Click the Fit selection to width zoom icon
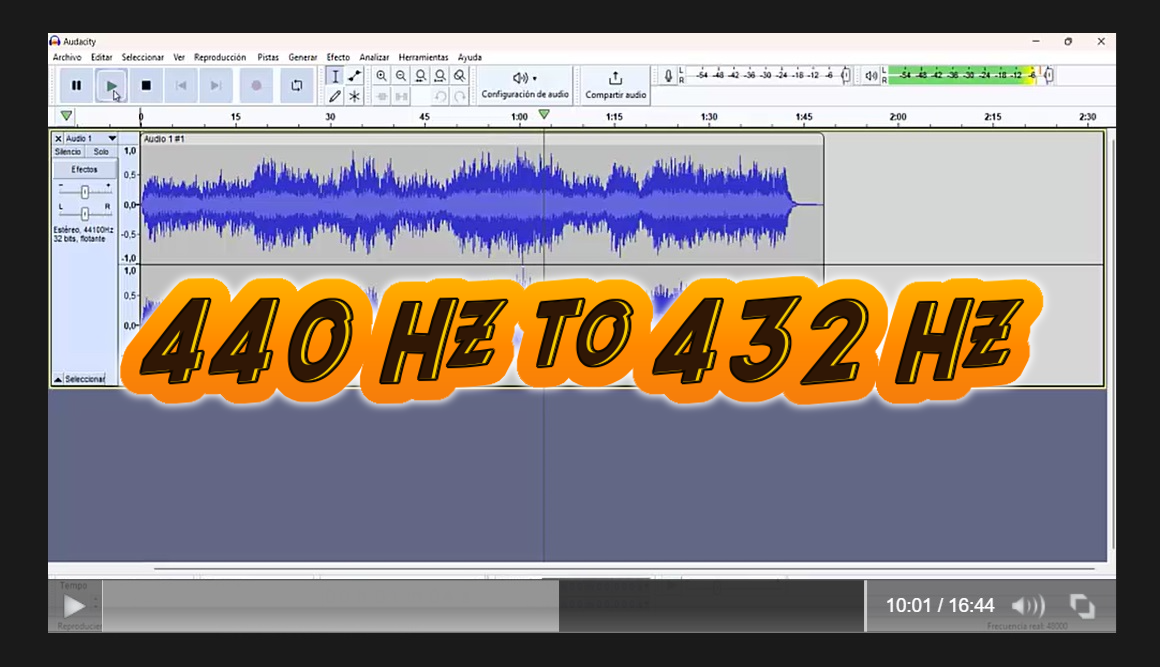This screenshot has height=667, width=1160. coord(420,76)
